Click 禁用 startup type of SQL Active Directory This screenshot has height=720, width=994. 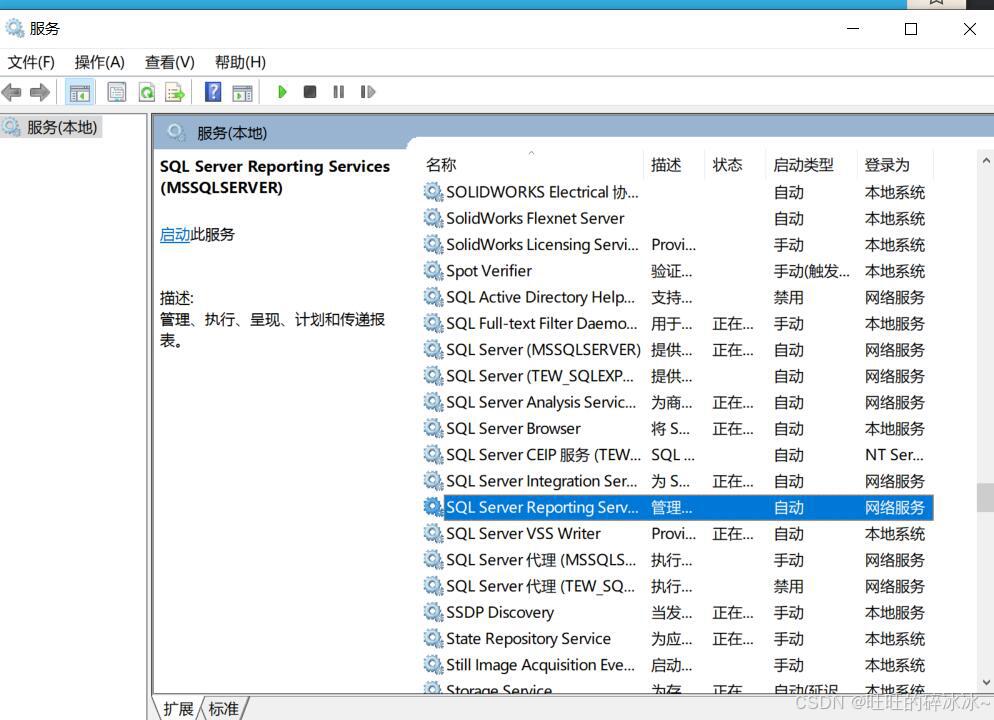pos(788,297)
